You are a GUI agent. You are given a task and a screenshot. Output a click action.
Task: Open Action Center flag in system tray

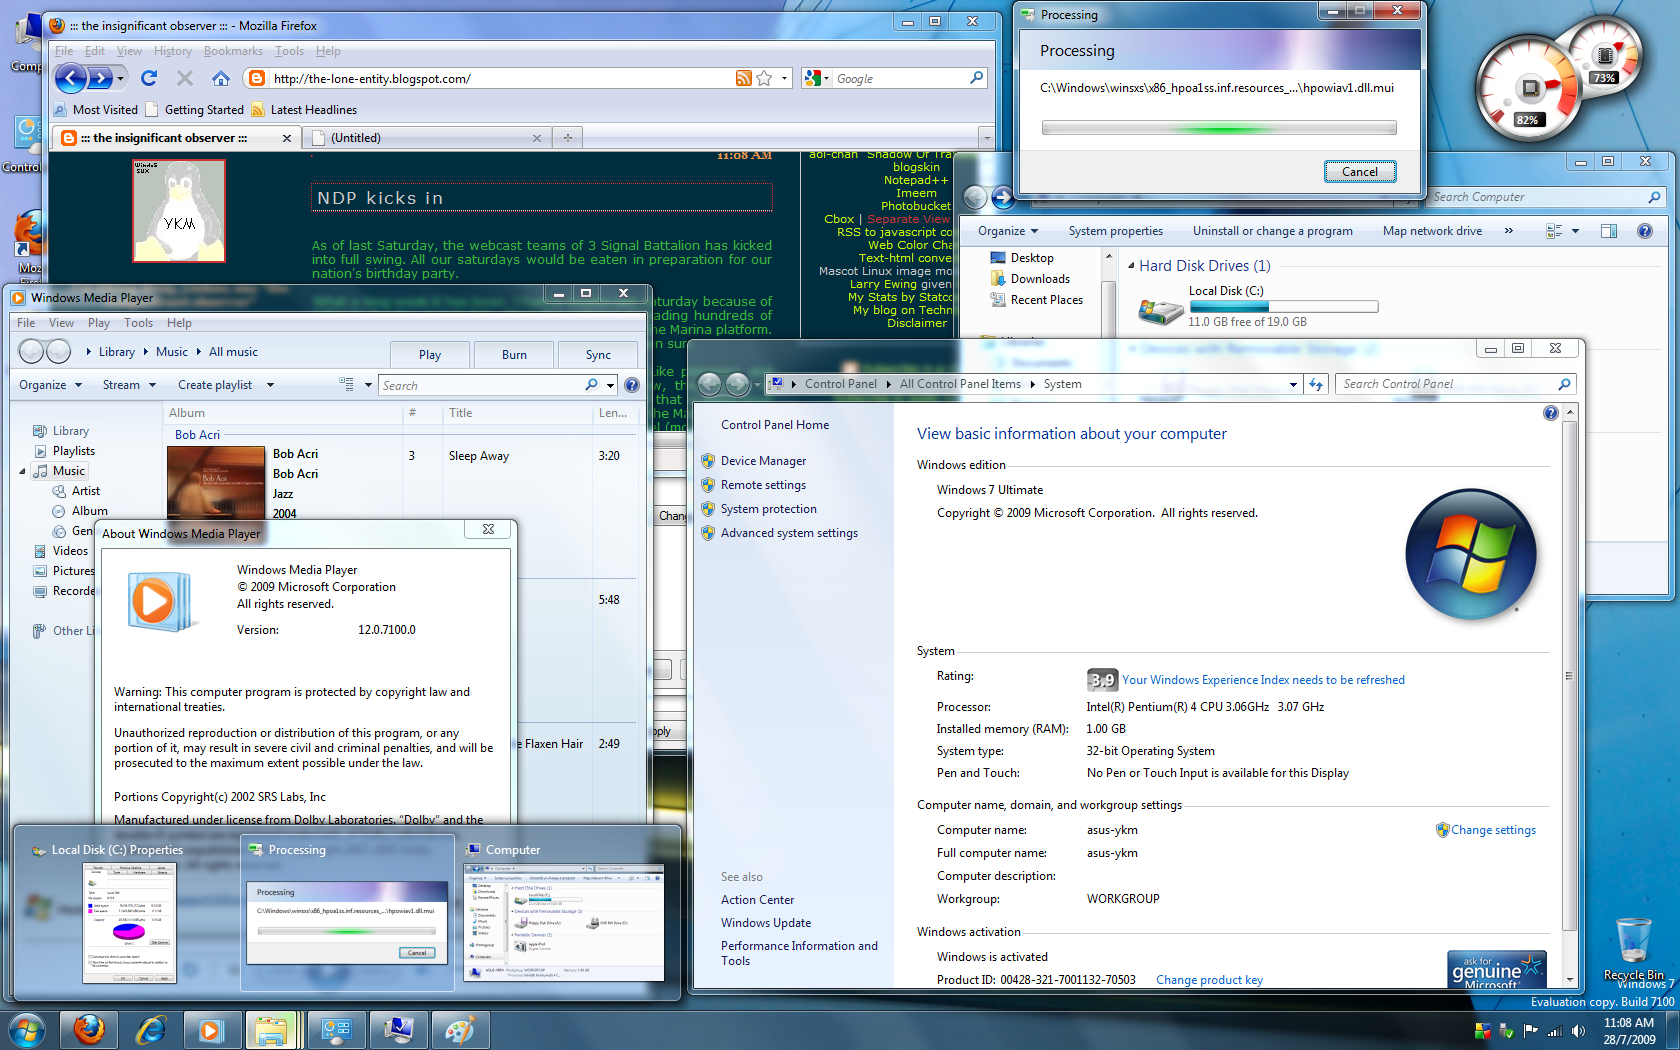click(x=1530, y=1031)
